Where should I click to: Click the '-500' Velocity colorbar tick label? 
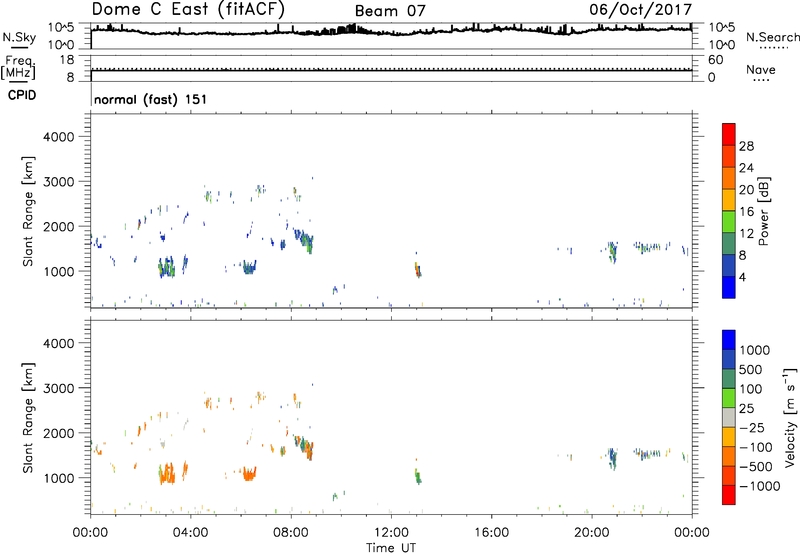coord(756,466)
